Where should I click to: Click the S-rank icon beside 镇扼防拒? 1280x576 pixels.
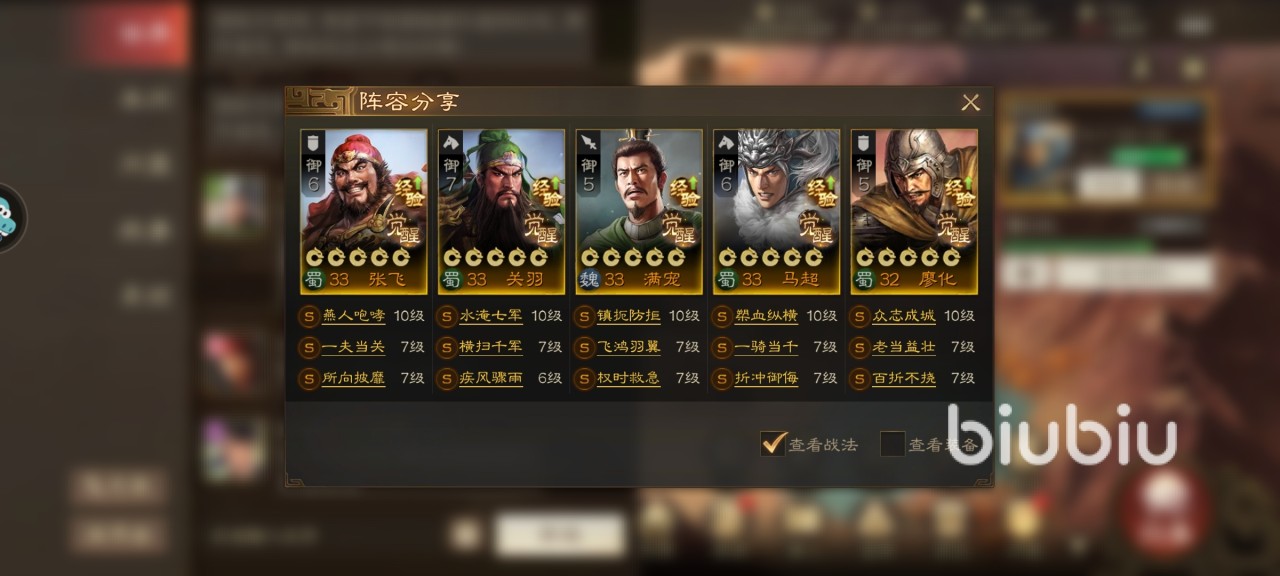click(x=584, y=316)
